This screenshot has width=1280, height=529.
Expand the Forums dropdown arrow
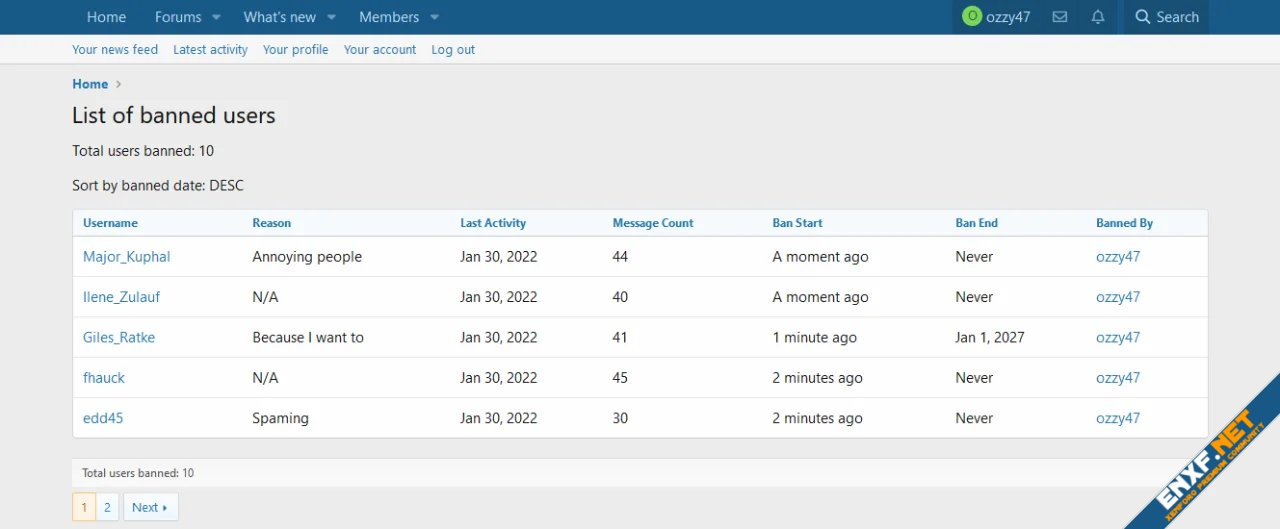tap(216, 17)
